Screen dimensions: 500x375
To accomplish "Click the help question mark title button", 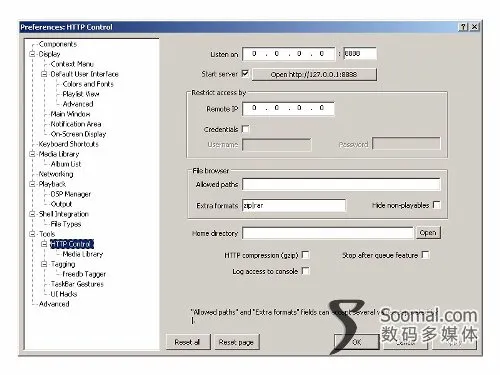I will (463, 27).
